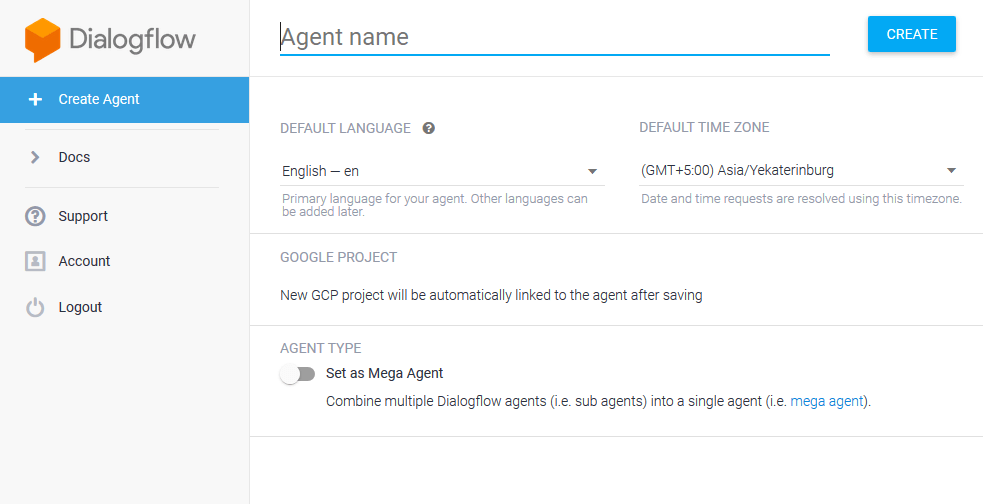The width and height of the screenshot is (983, 504).
Task: Expand Docs using the chevron icon
Action: click(x=35, y=157)
